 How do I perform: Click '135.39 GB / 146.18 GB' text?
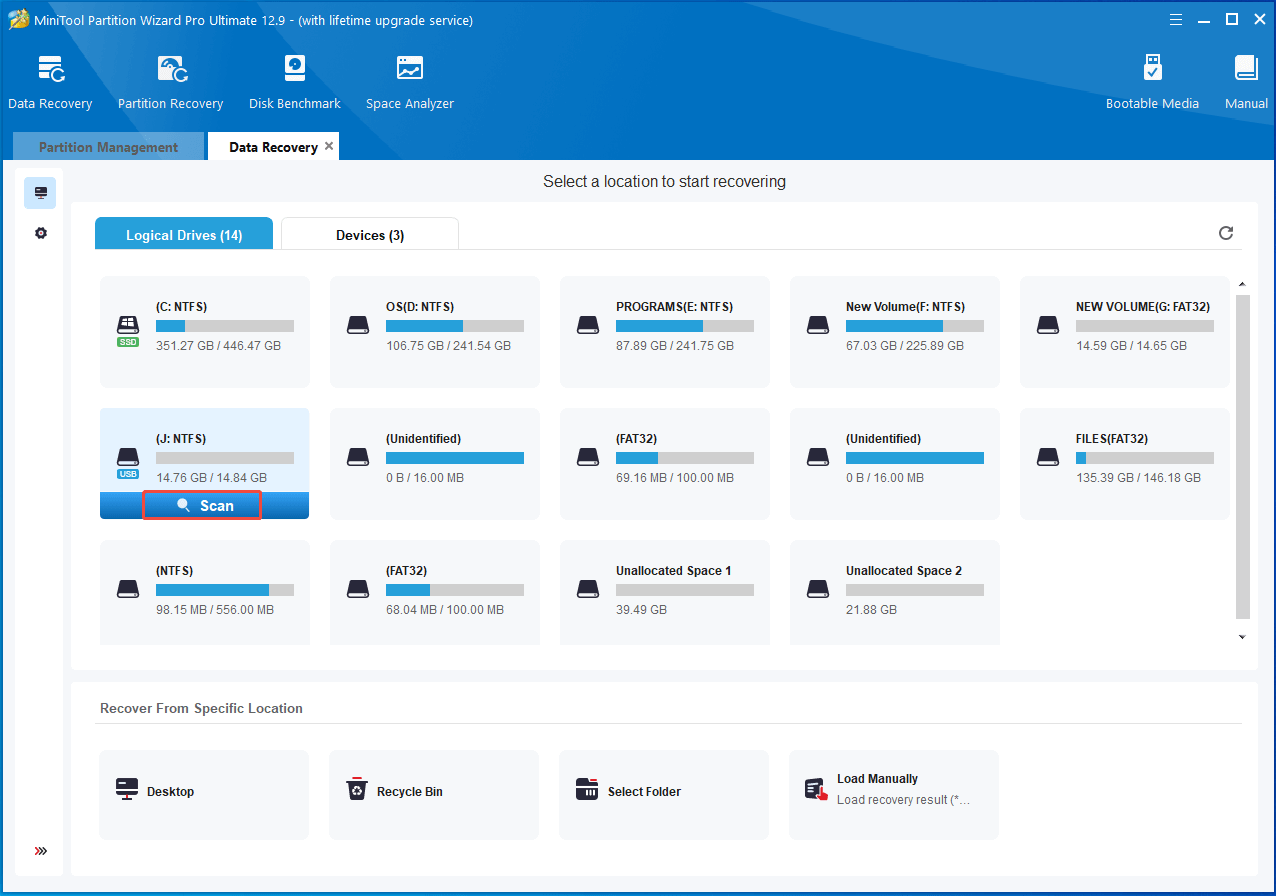[x=1138, y=478]
